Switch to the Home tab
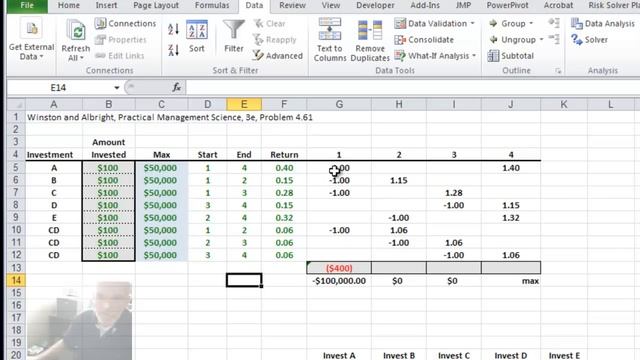This screenshot has height=360, width=640. [x=69, y=5]
